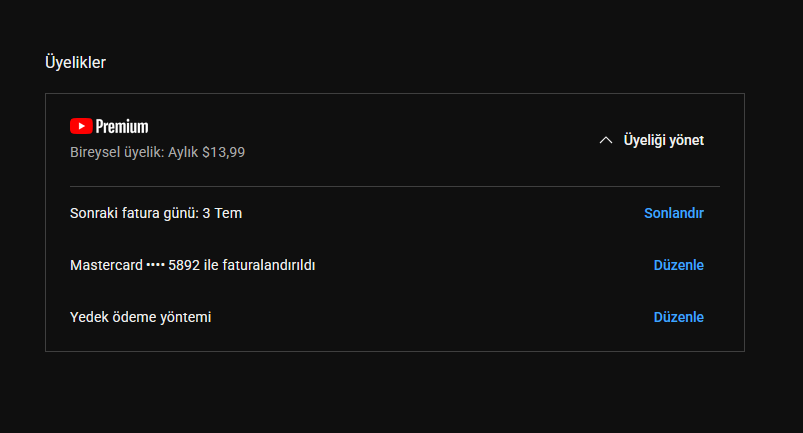Click "Sonlandır" to cancel the membership

coord(674,213)
